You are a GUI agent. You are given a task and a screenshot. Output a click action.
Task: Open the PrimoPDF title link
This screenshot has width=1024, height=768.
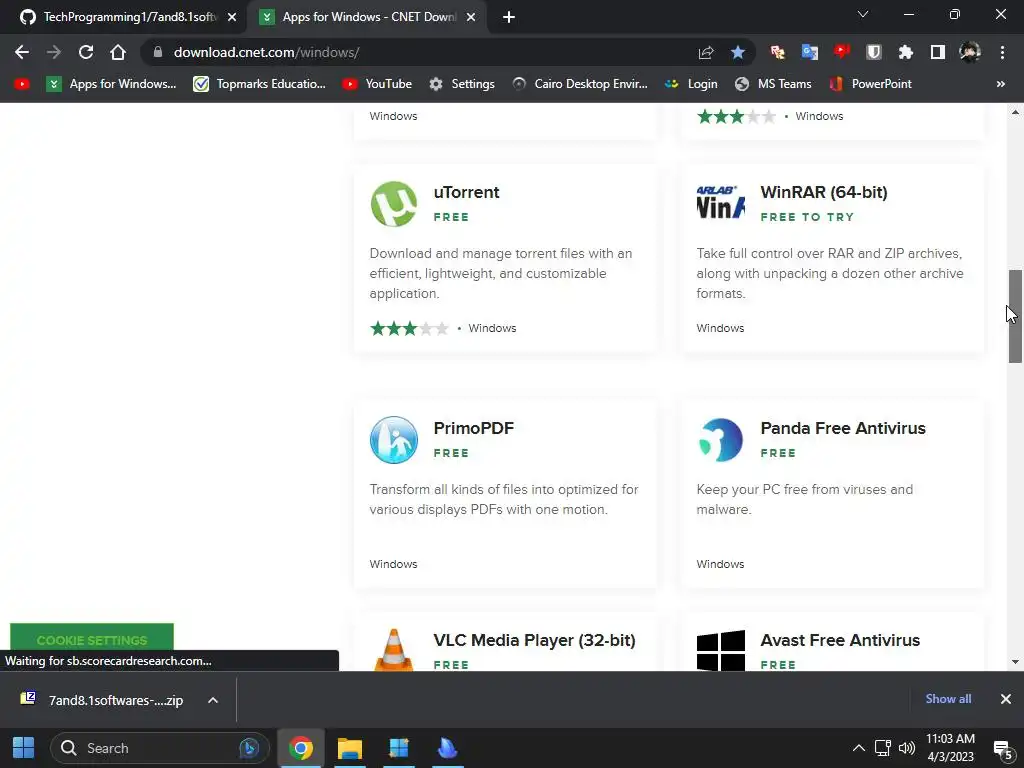coord(473,428)
